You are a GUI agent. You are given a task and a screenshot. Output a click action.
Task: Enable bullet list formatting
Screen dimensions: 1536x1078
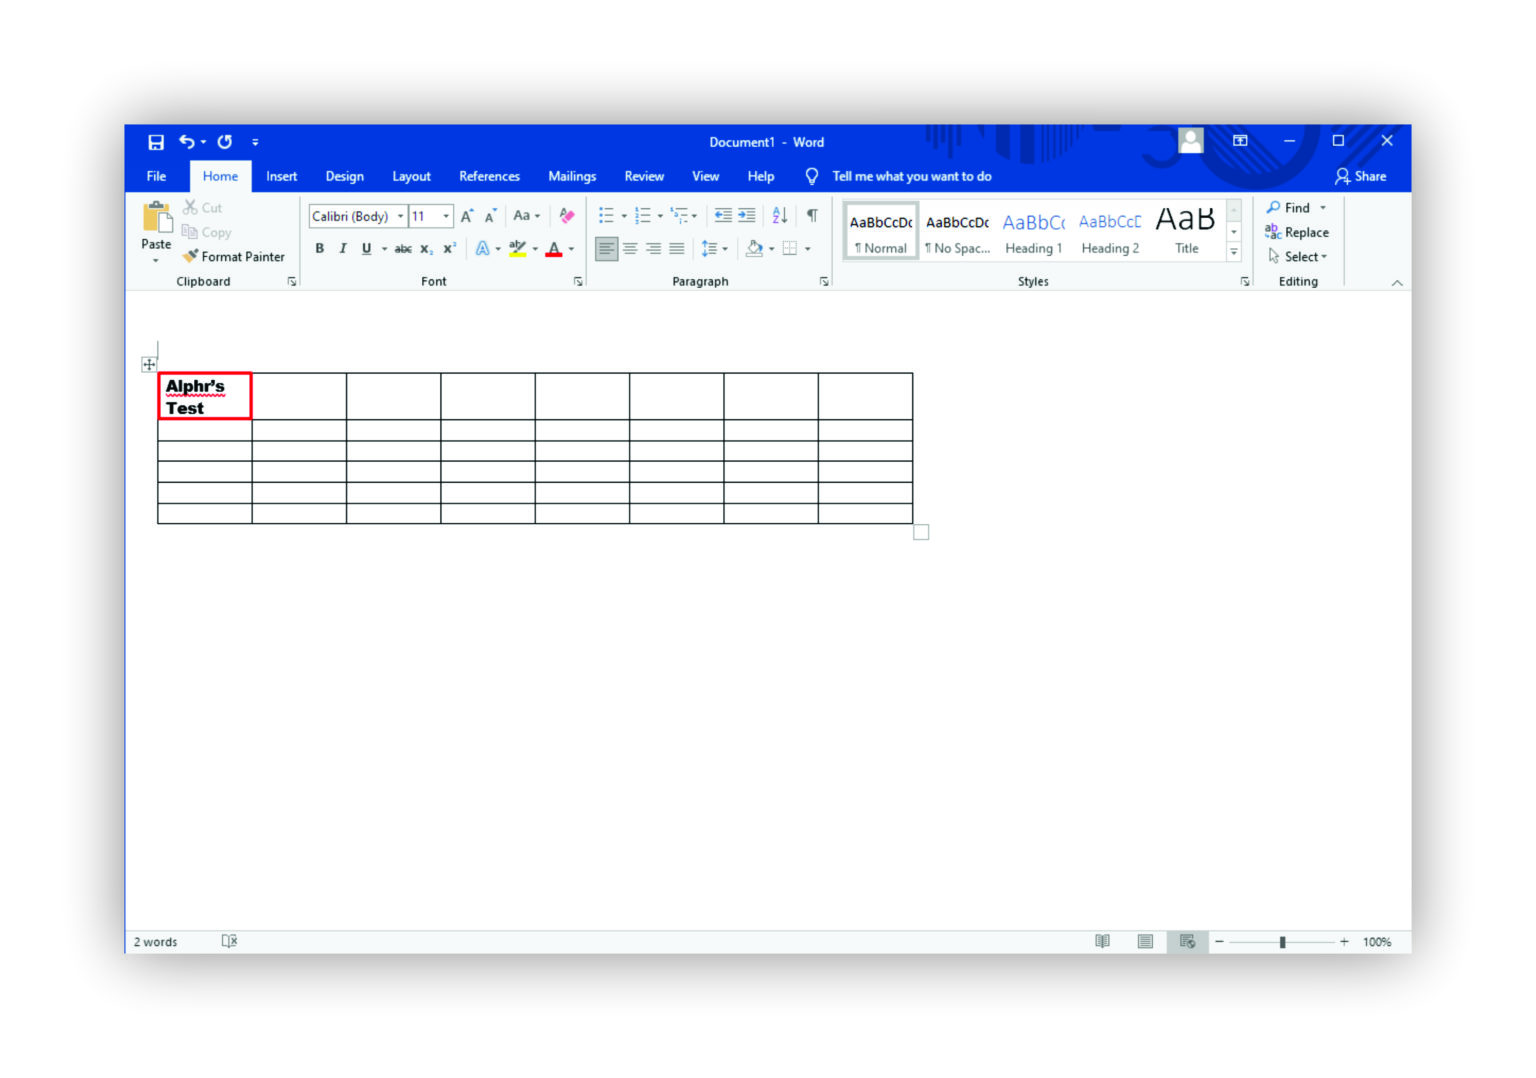[606, 215]
